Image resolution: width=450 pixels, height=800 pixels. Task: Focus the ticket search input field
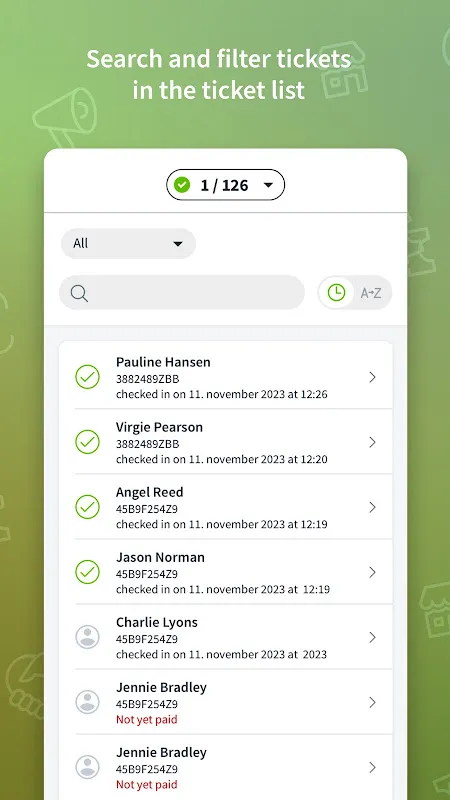(x=182, y=292)
